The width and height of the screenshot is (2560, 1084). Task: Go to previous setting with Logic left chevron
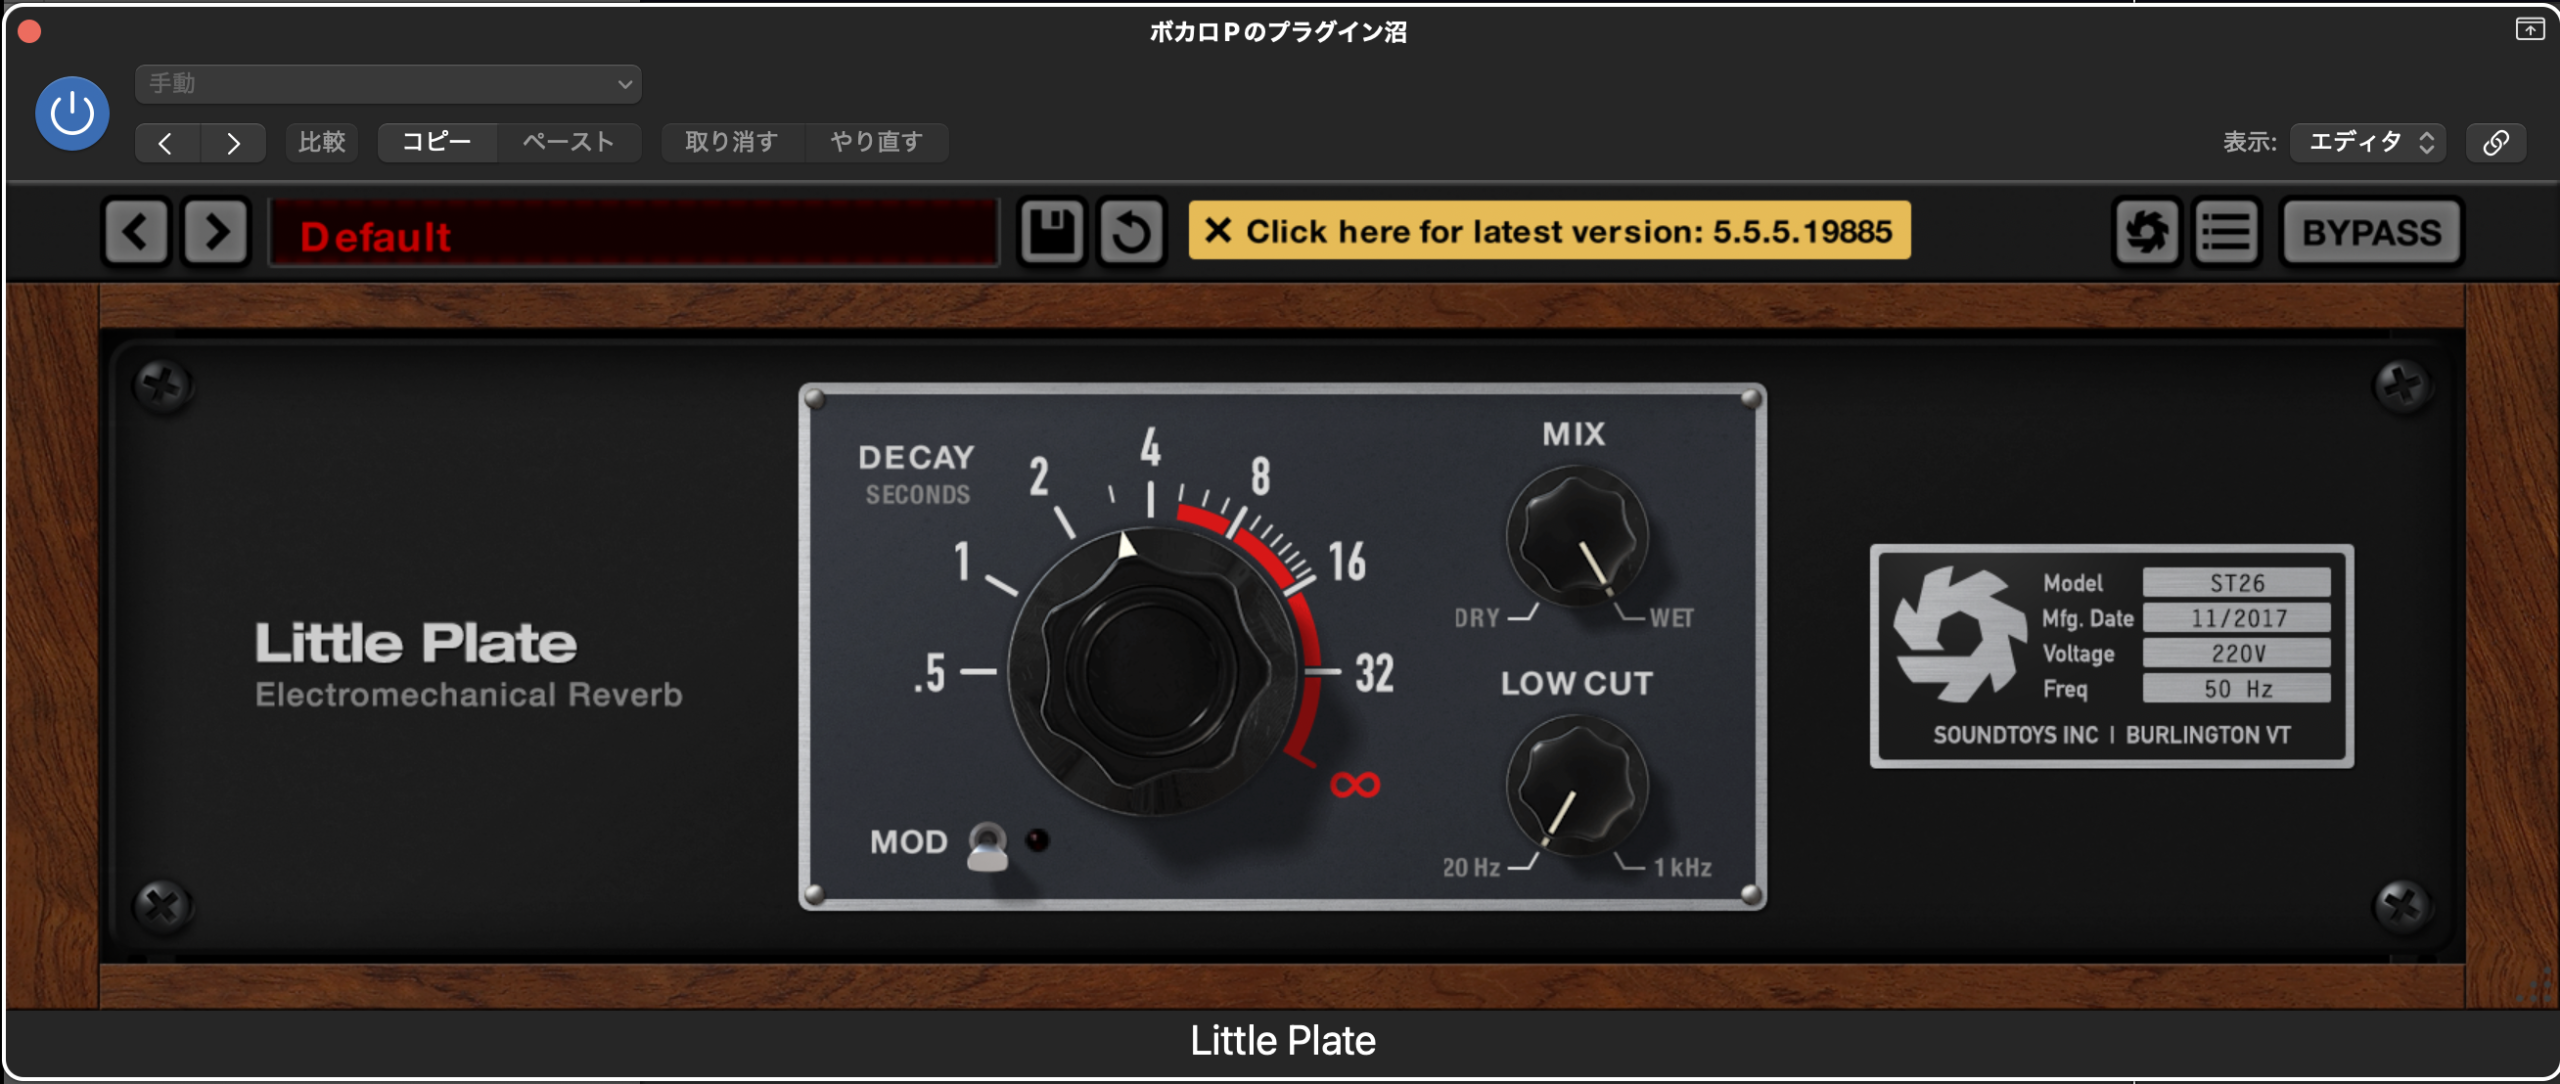click(167, 143)
